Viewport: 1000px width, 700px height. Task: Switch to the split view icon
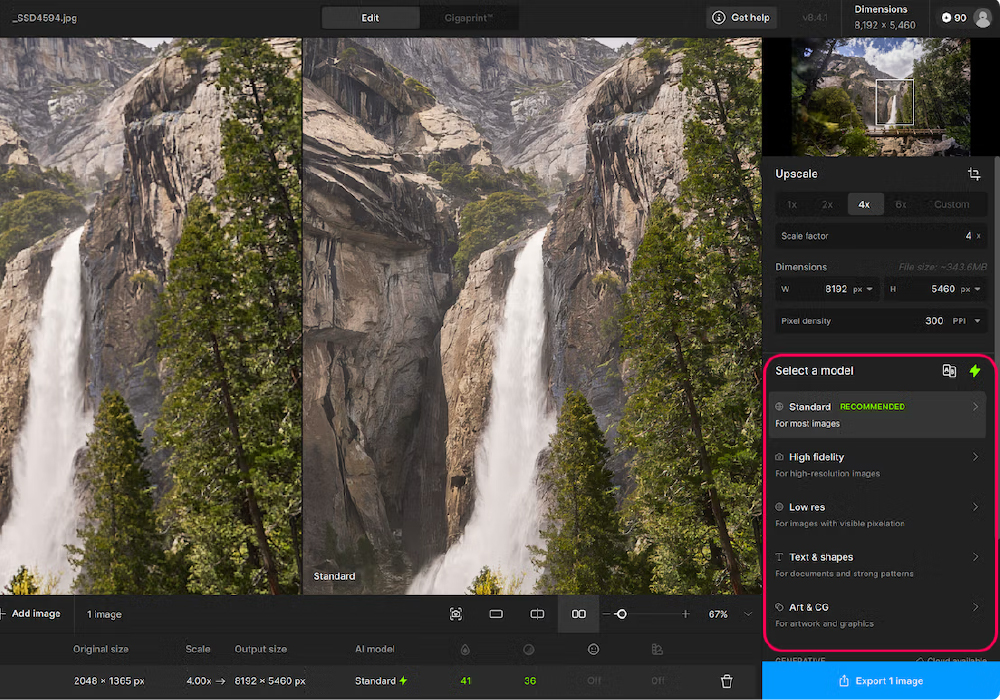[537, 614]
